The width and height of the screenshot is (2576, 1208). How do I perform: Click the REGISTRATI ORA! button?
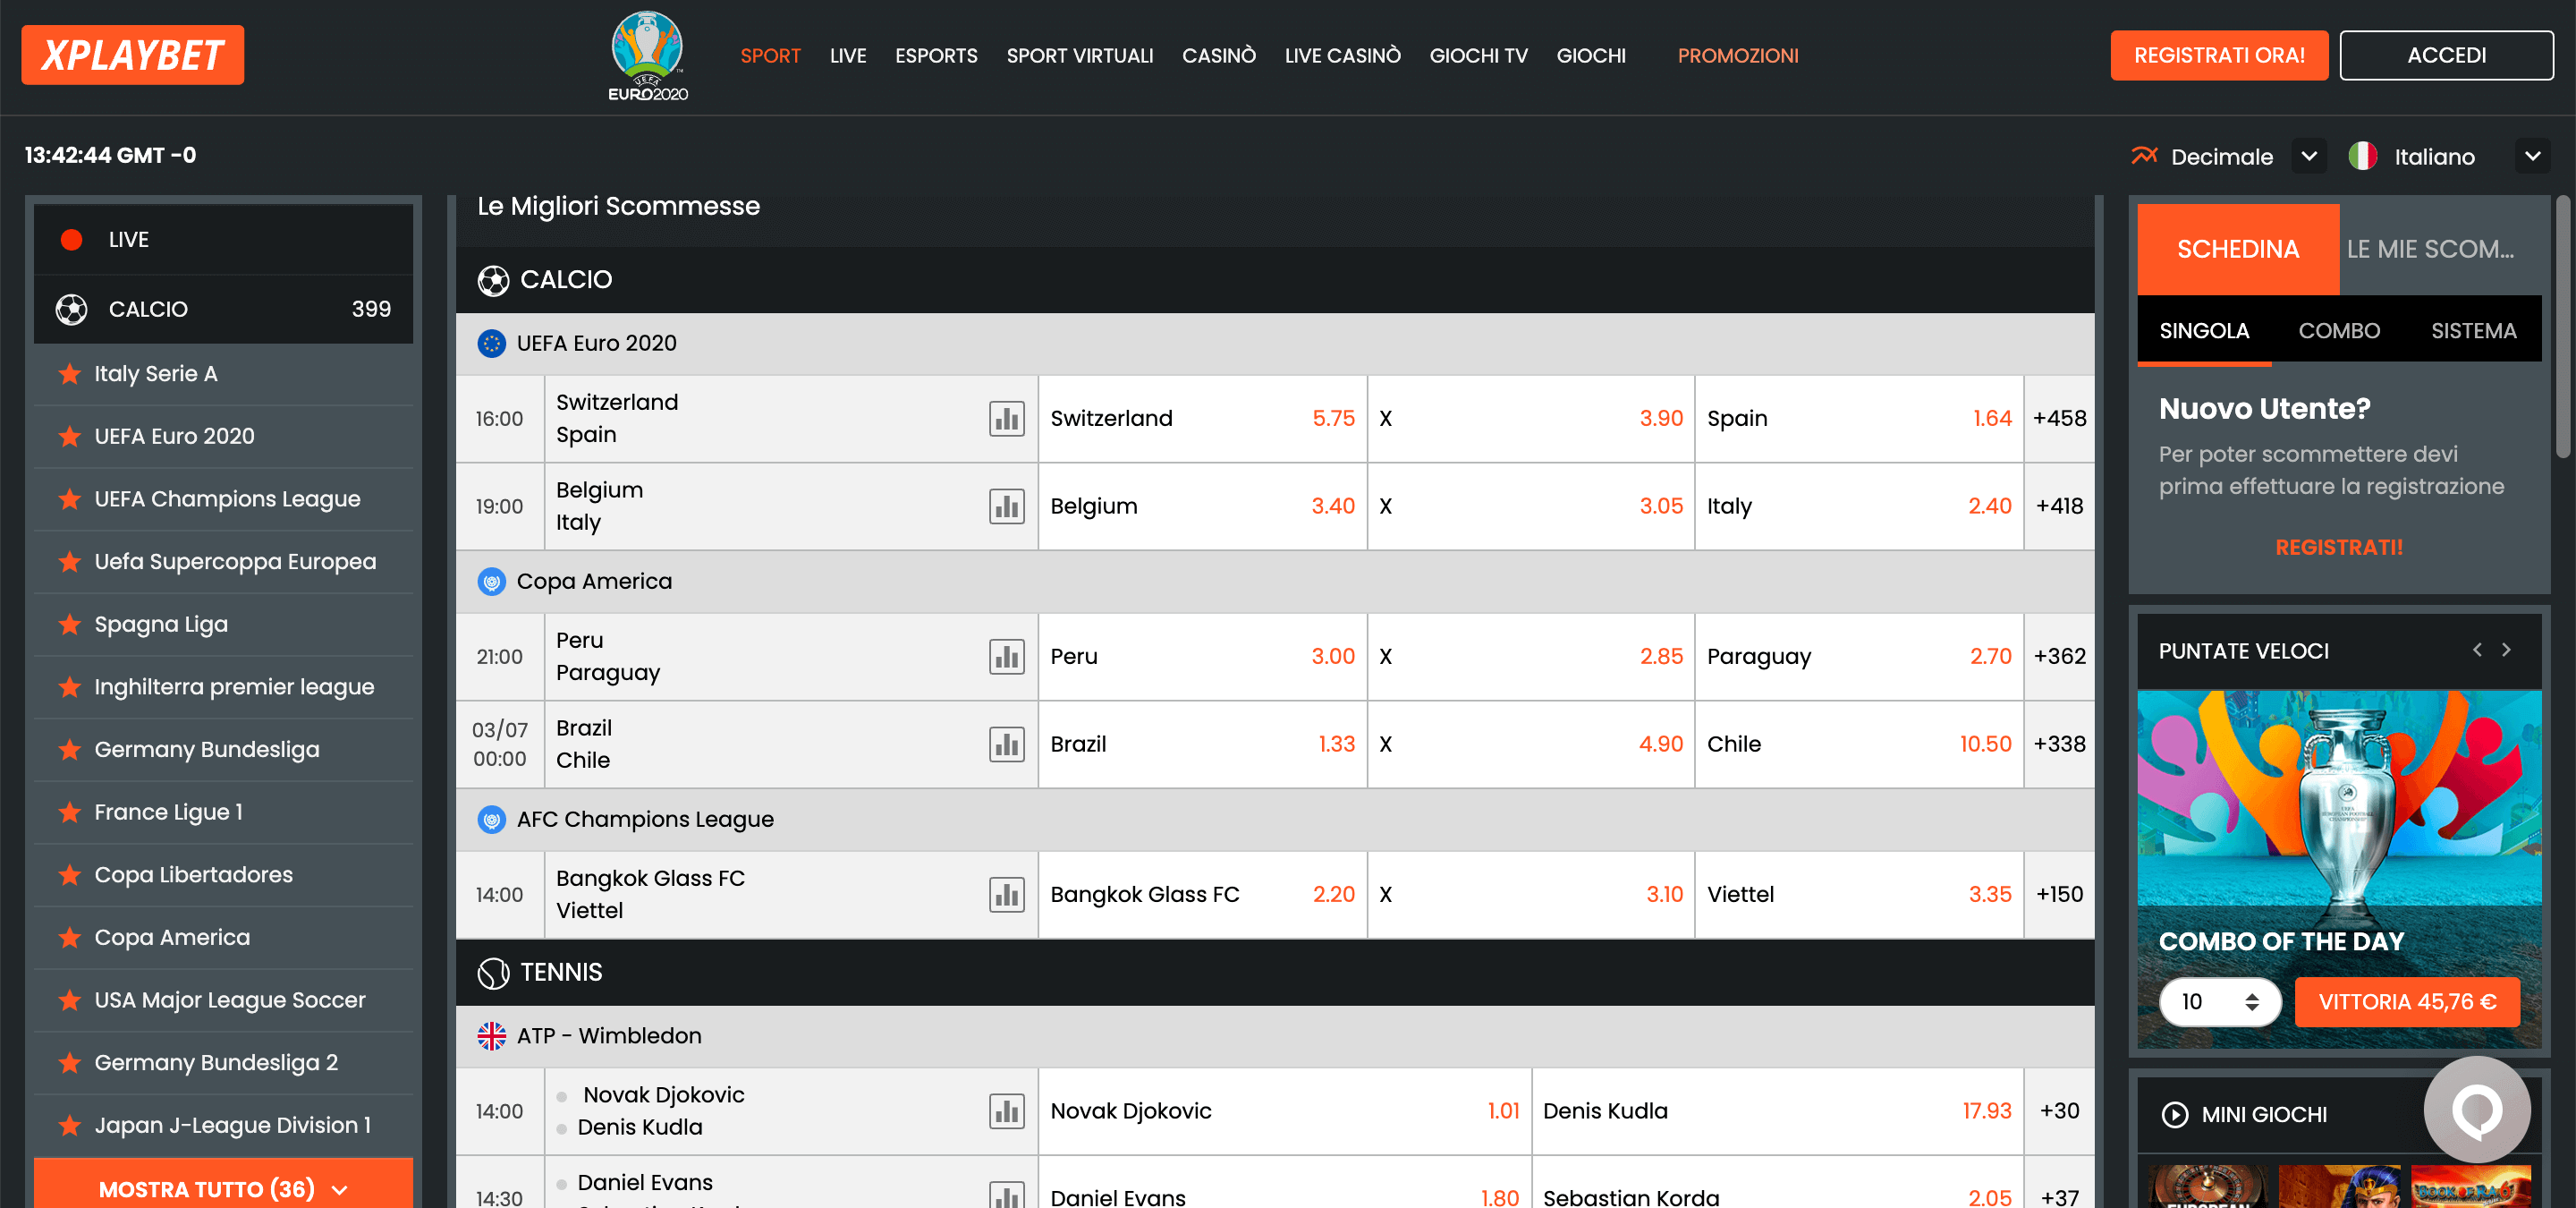pyautogui.click(x=2219, y=55)
